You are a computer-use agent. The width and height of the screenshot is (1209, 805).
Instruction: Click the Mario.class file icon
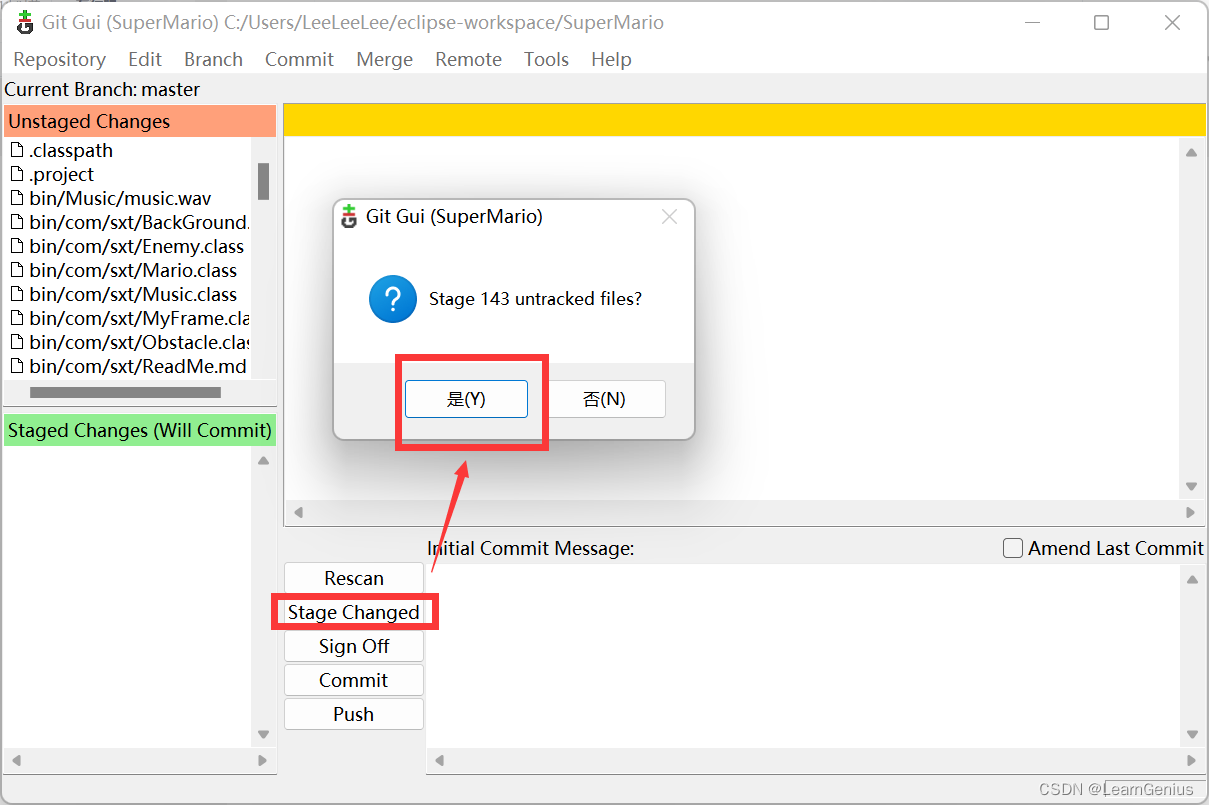point(16,271)
